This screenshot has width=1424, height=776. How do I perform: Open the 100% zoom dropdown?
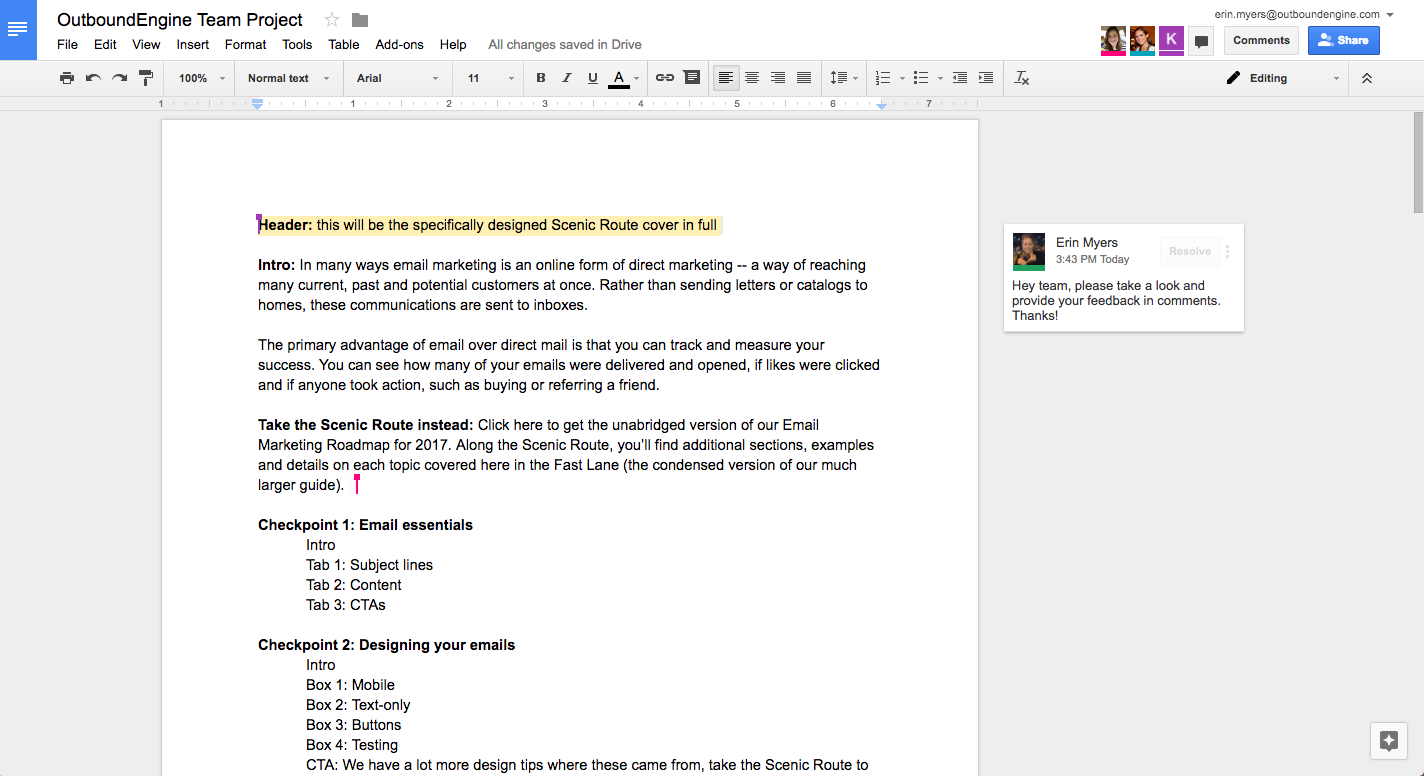point(202,78)
